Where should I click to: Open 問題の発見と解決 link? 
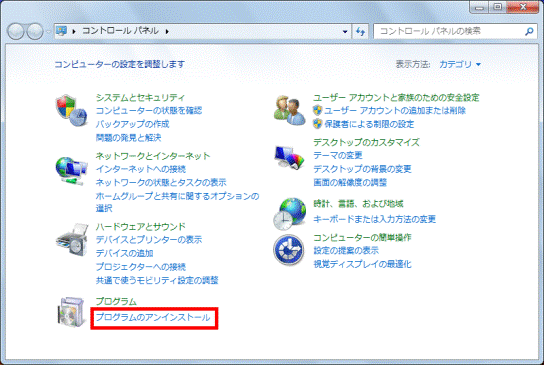pyautogui.click(x=128, y=137)
